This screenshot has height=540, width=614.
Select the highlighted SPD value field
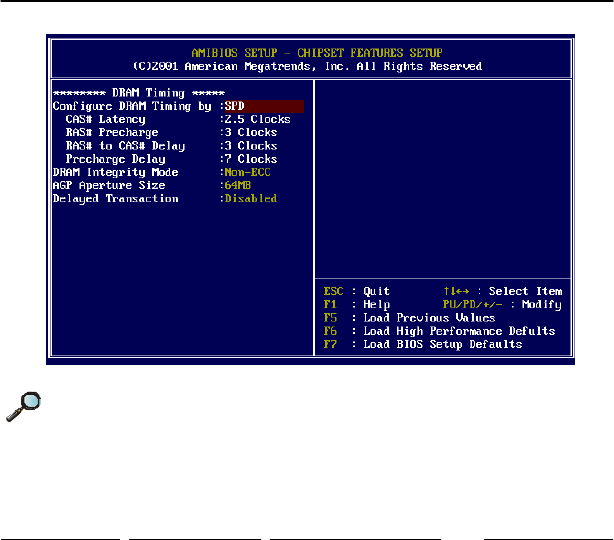tap(264, 106)
